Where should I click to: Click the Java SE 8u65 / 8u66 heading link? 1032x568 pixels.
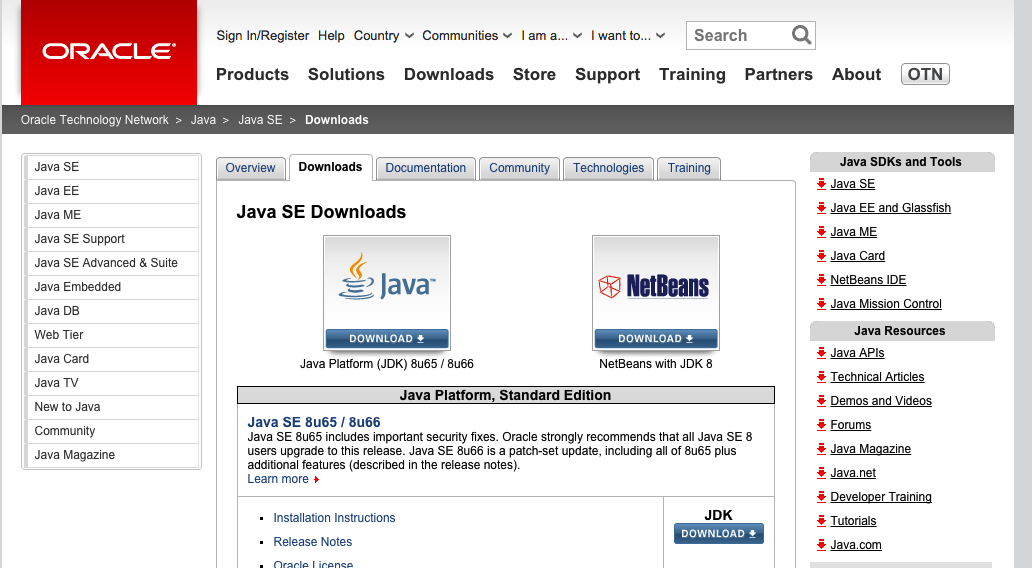coord(314,423)
